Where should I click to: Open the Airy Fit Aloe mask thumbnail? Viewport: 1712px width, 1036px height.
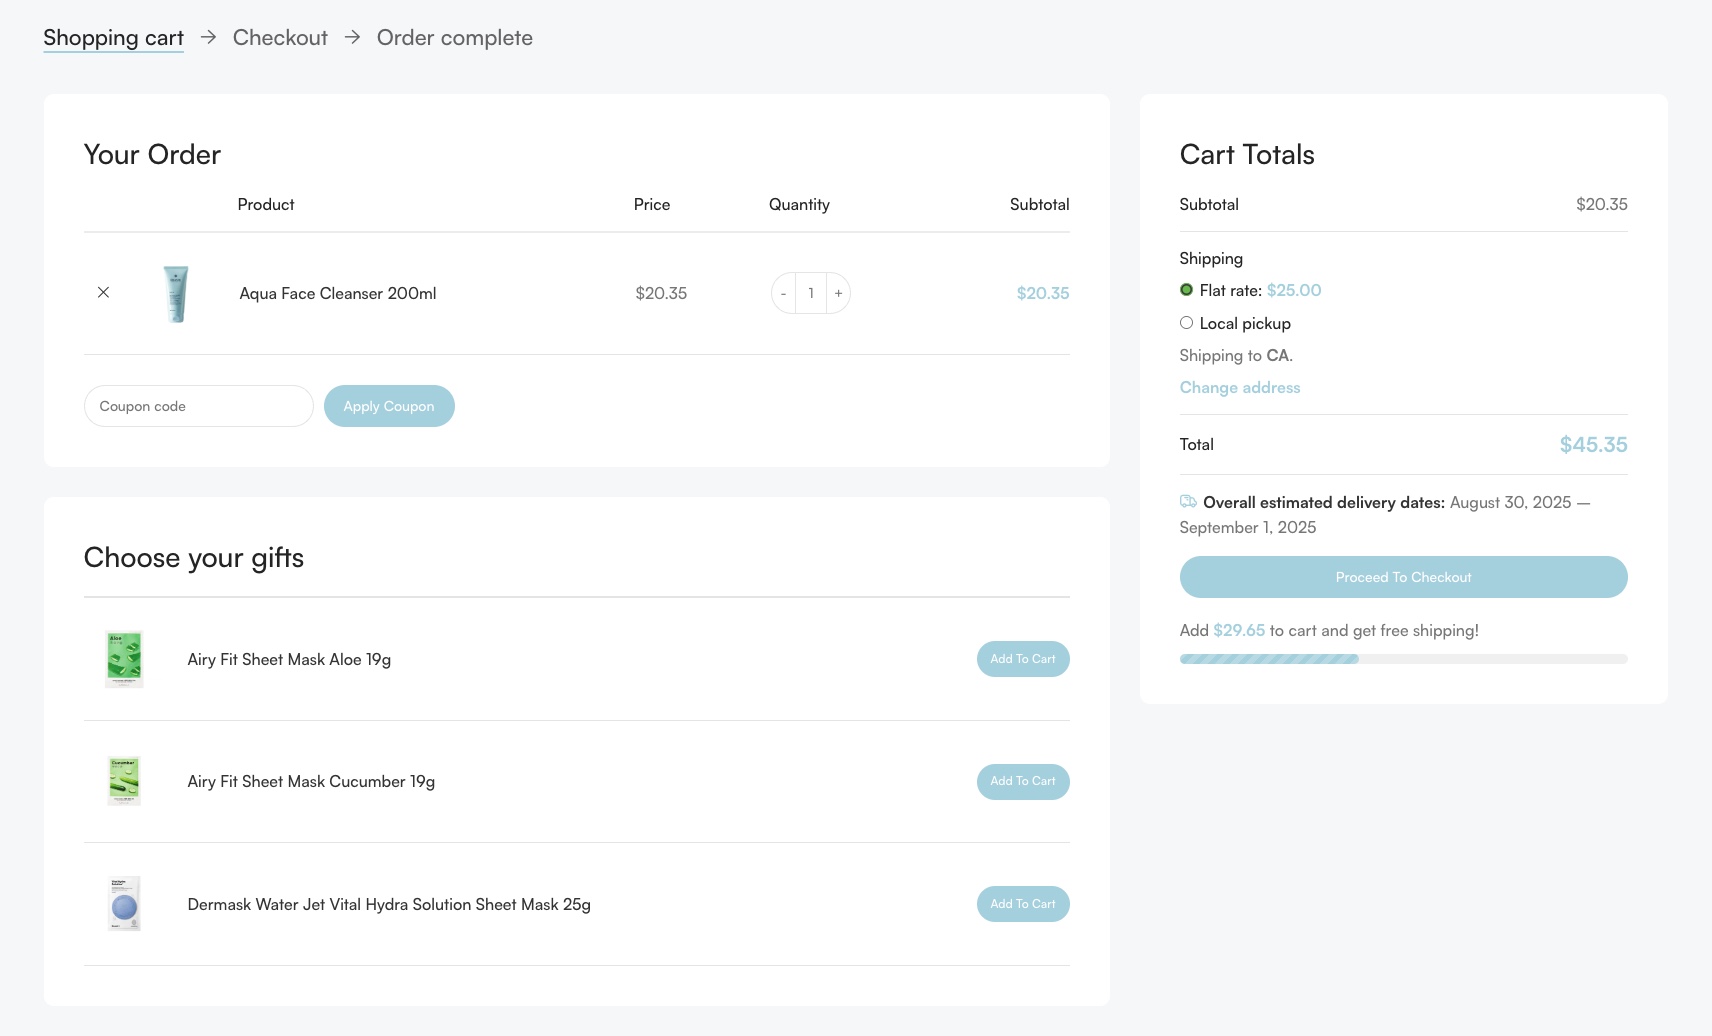pyautogui.click(x=124, y=659)
